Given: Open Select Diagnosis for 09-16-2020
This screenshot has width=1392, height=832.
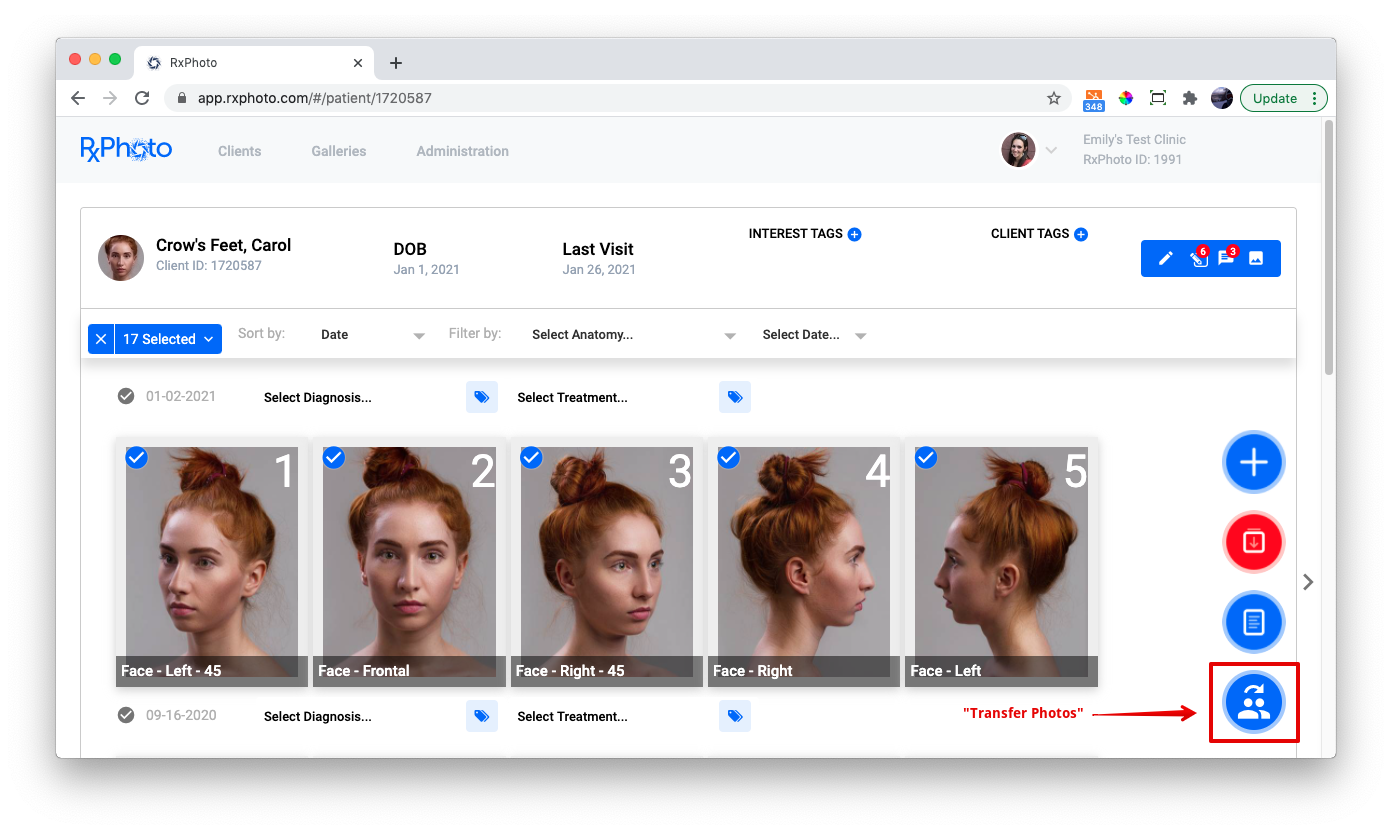Looking at the screenshot, I should (318, 716).
